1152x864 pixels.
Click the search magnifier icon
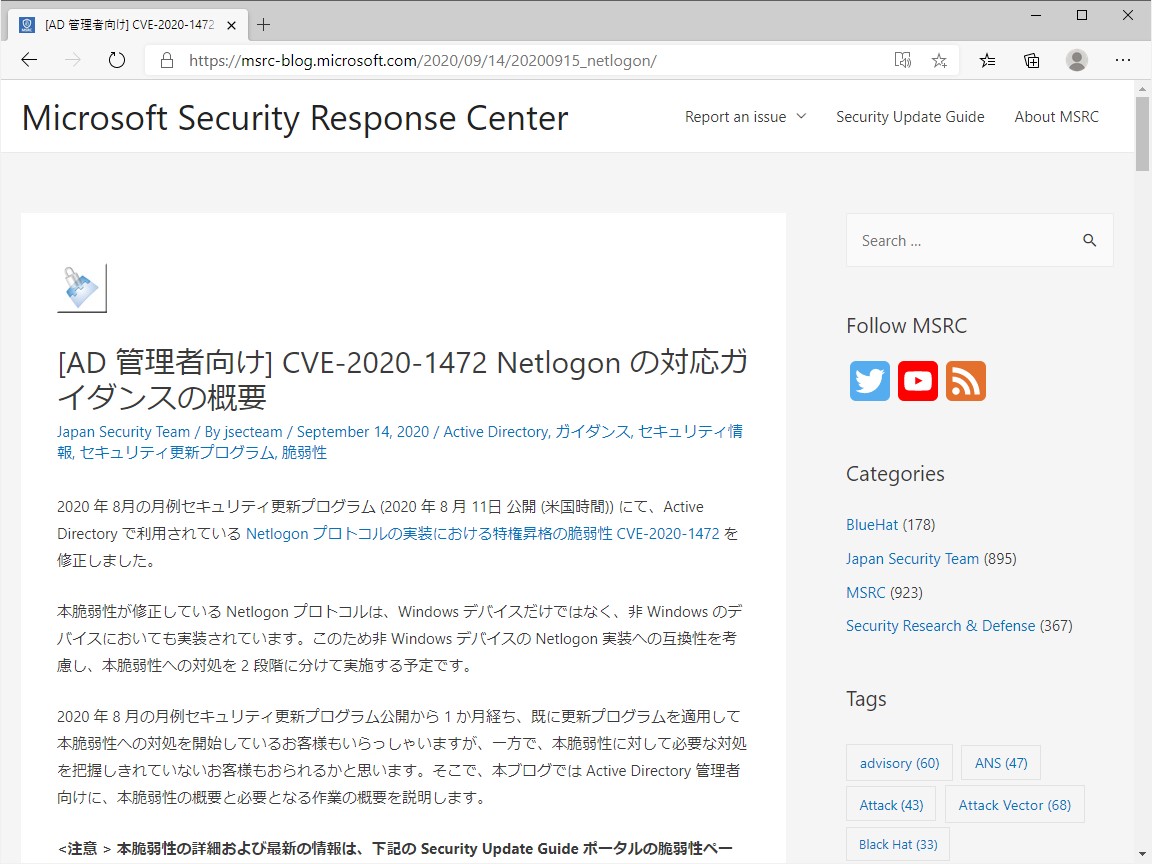pos(1089,240)
